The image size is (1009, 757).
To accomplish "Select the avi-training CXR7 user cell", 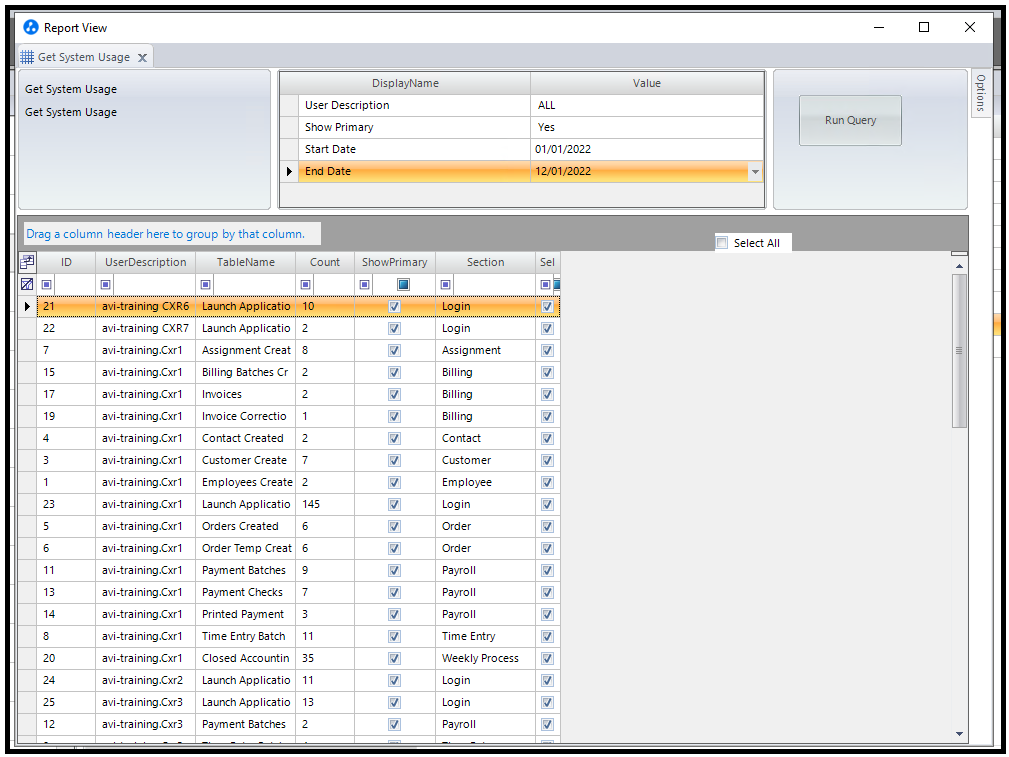I will (145, 328).
